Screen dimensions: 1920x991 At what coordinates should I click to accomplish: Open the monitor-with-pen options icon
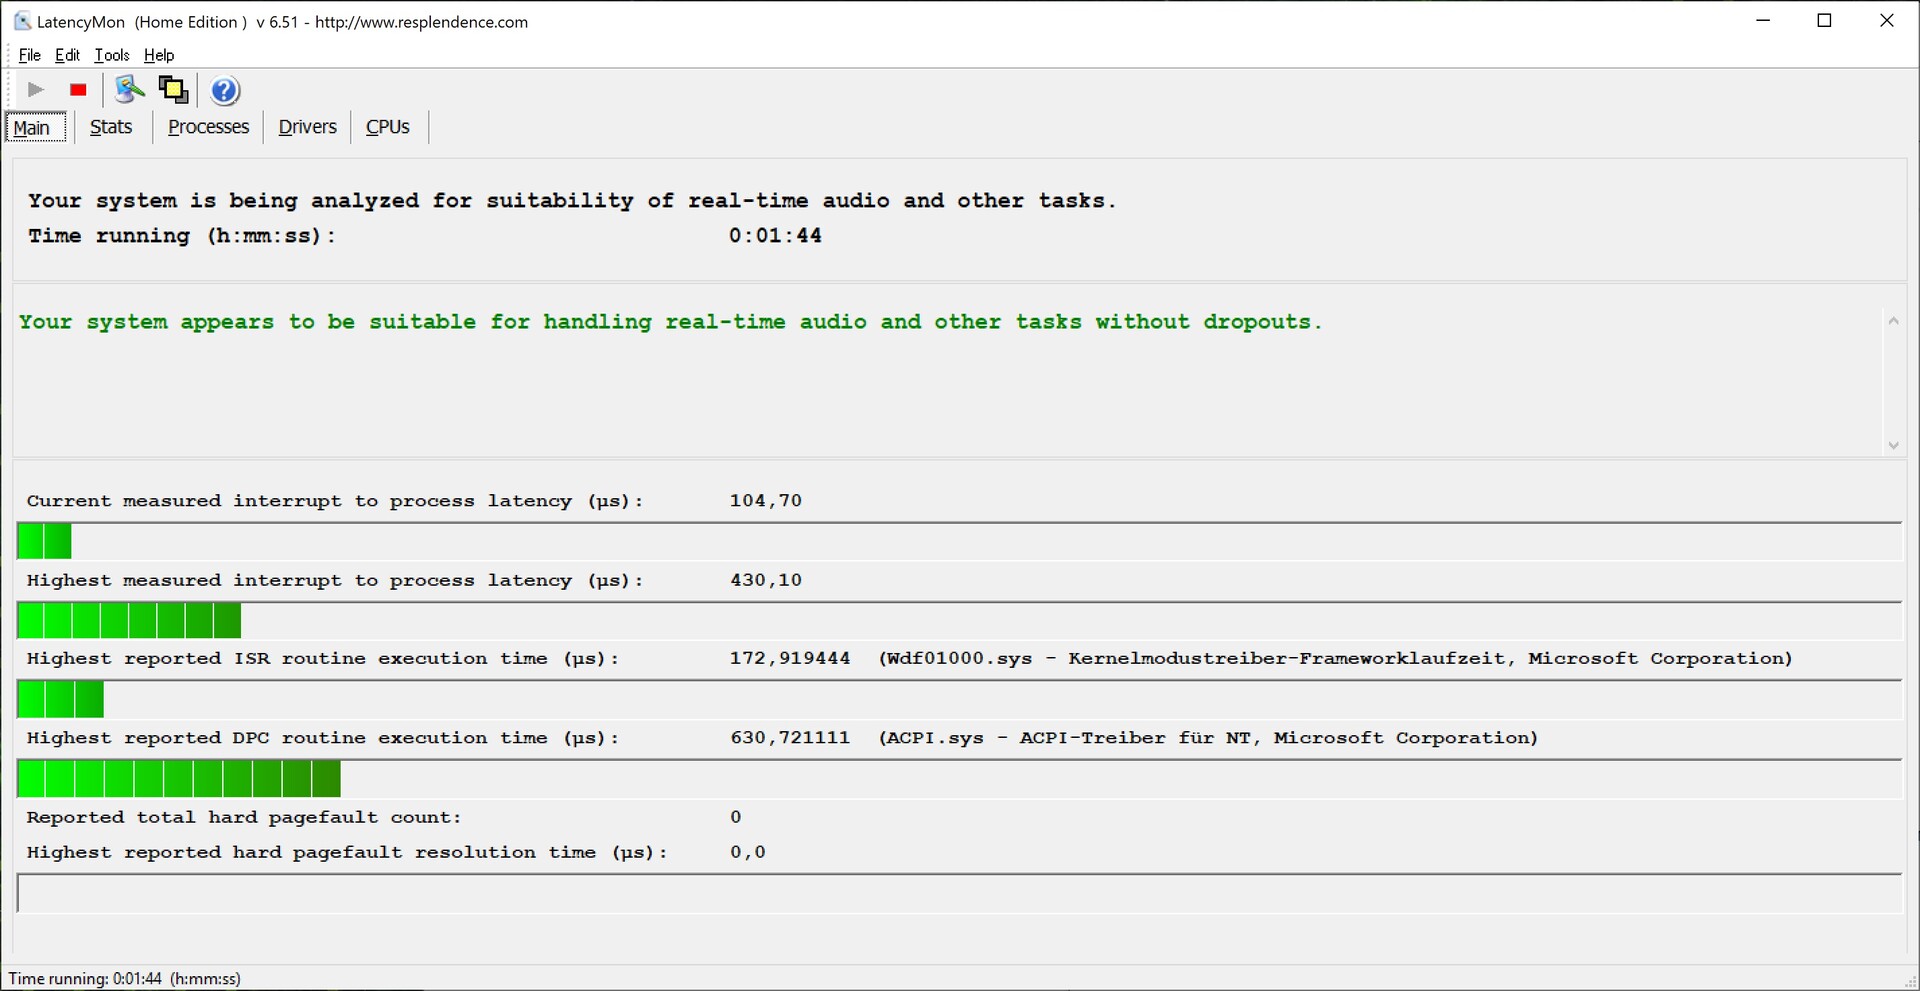pyautogui.click(x=129, y=90)
